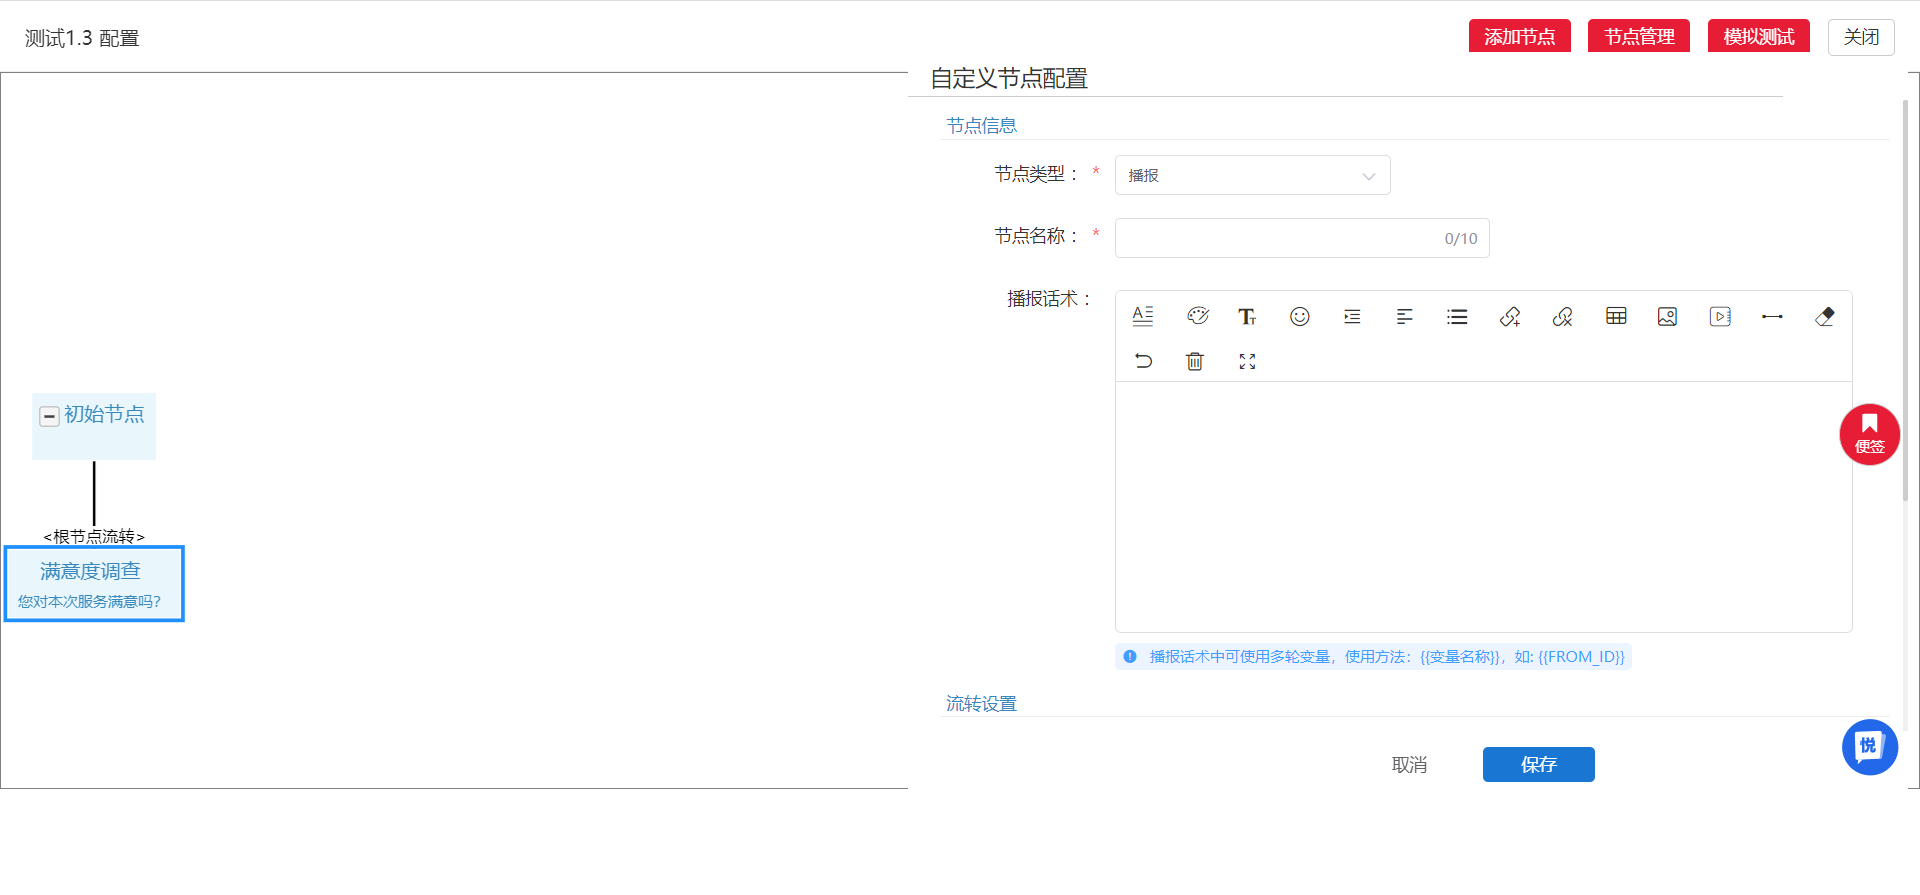The height and width of the screenshot is (895, 1920).
Task: Open the text color palette icon
Action: click(x=1198, y=316)
